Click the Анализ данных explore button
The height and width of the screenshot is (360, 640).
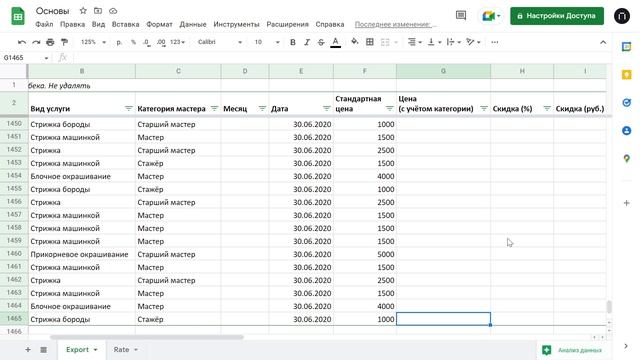point(573,350)
